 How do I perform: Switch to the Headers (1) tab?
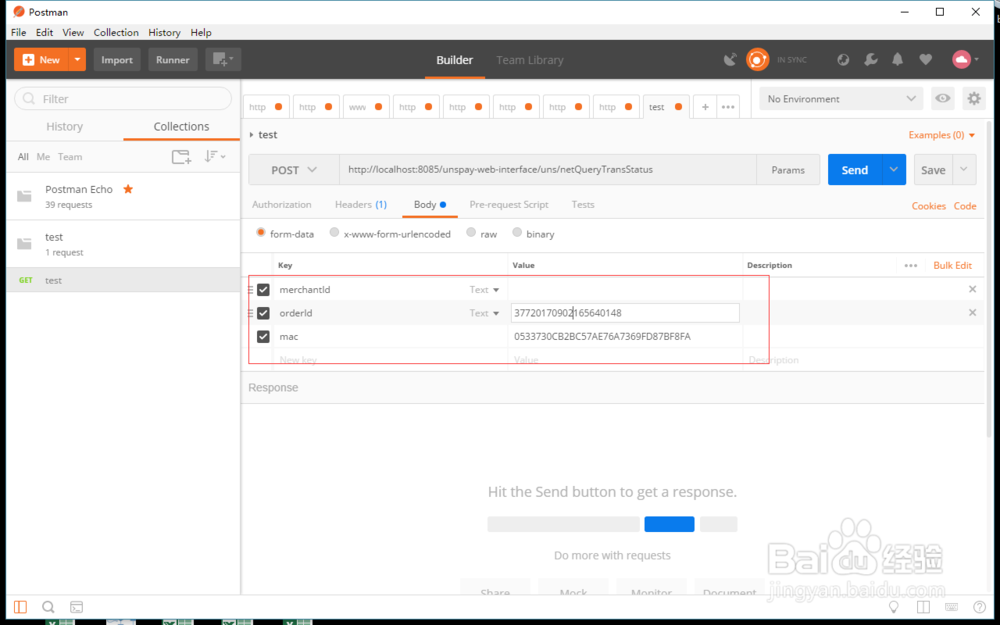pyautogui.click(x=361, y=205)
